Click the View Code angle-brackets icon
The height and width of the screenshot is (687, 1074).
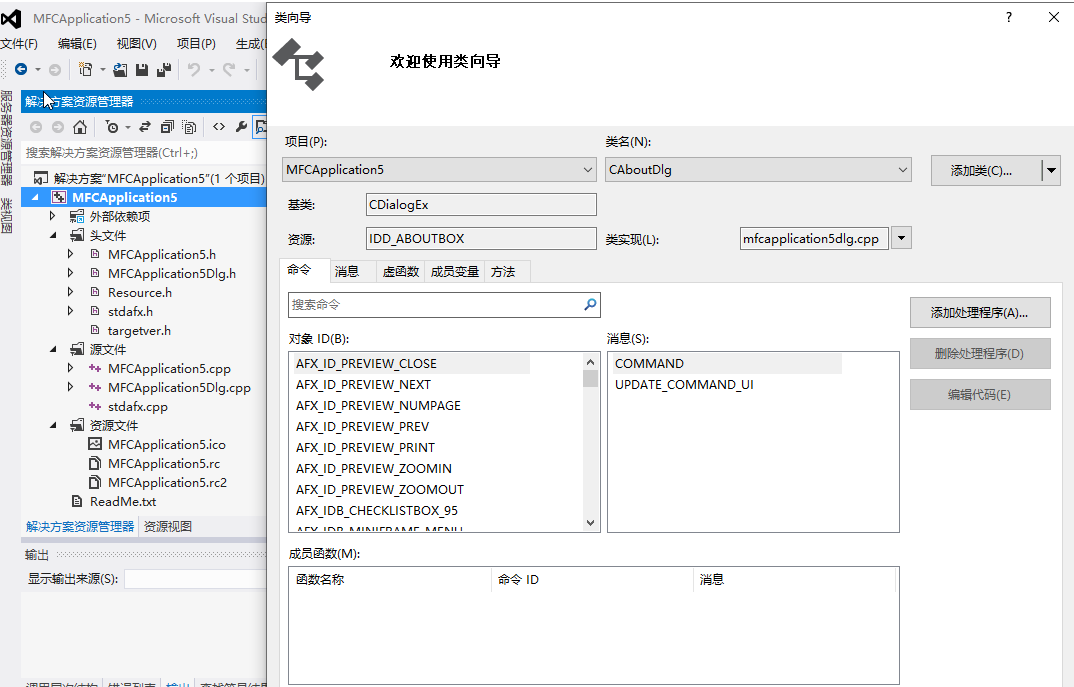coord(218,127)
